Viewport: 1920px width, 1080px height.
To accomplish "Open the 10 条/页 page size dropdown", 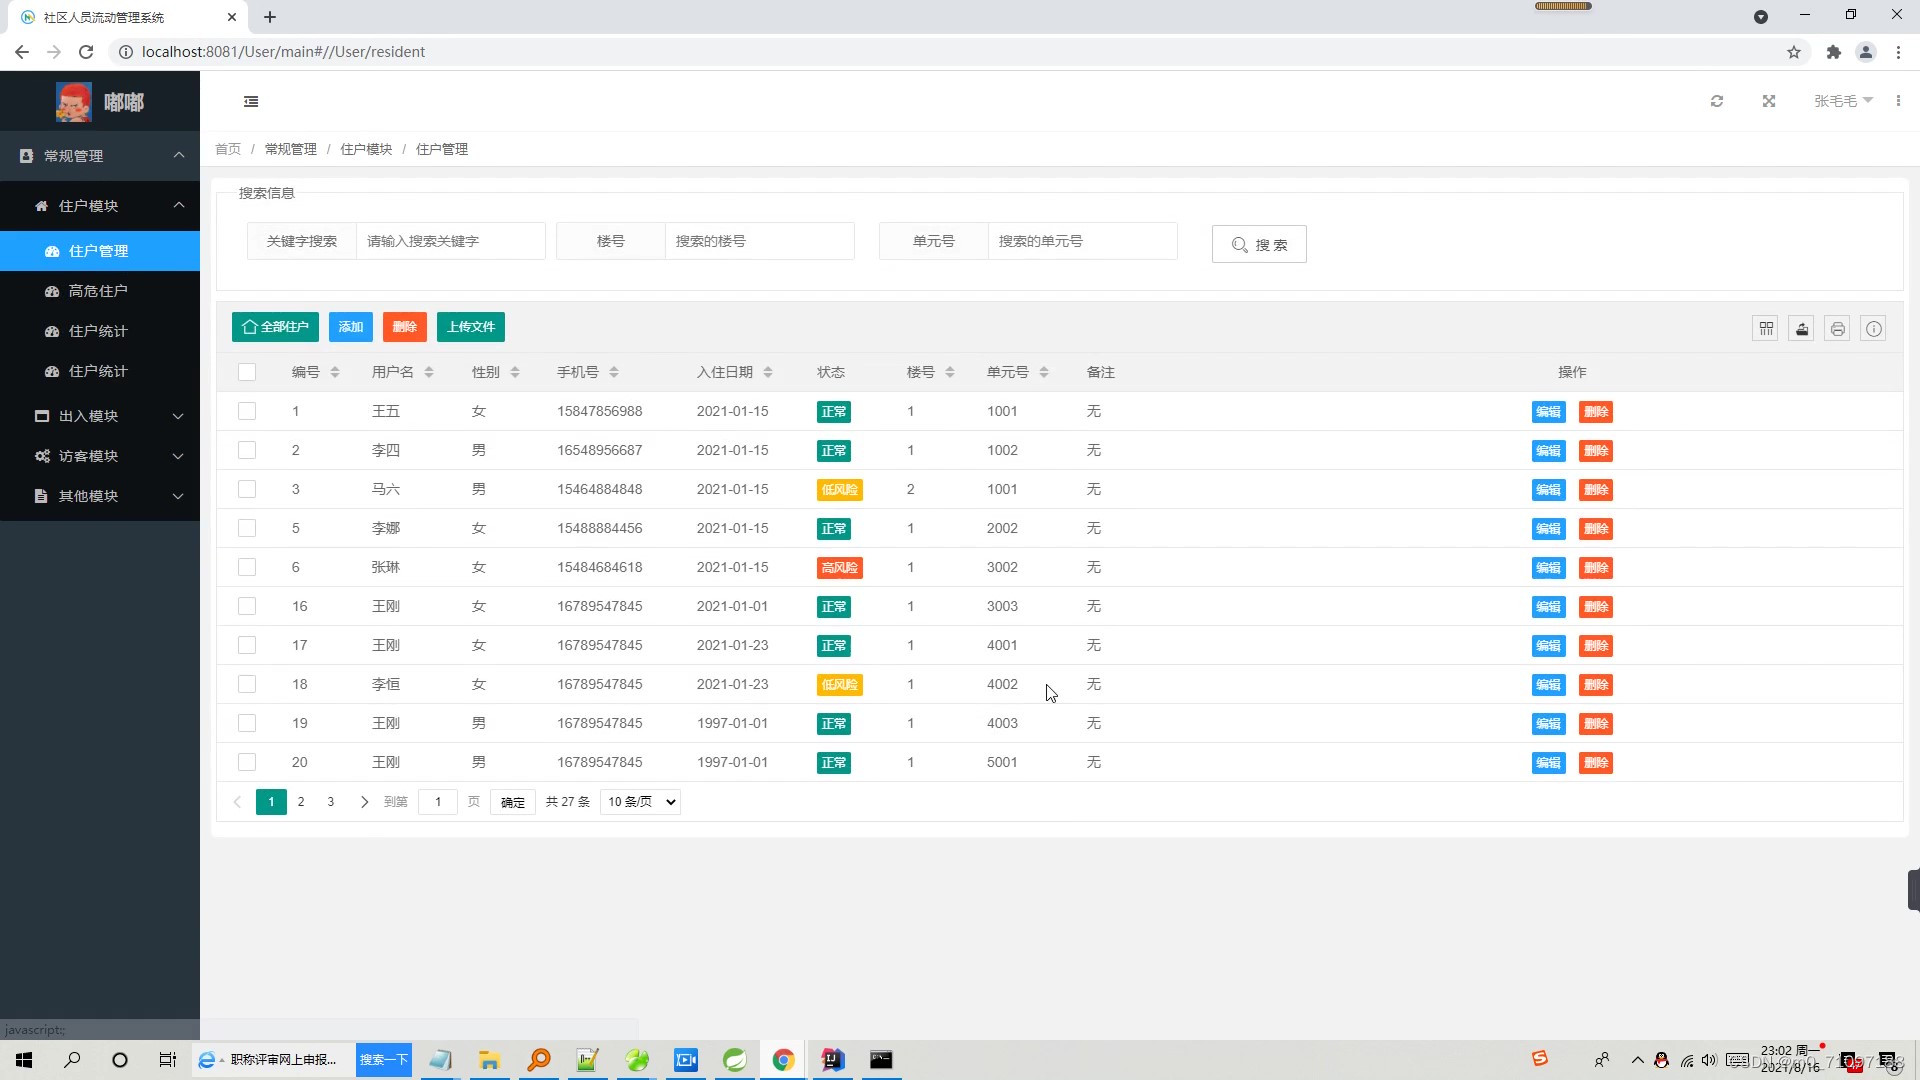I will (x=640, y=802).
